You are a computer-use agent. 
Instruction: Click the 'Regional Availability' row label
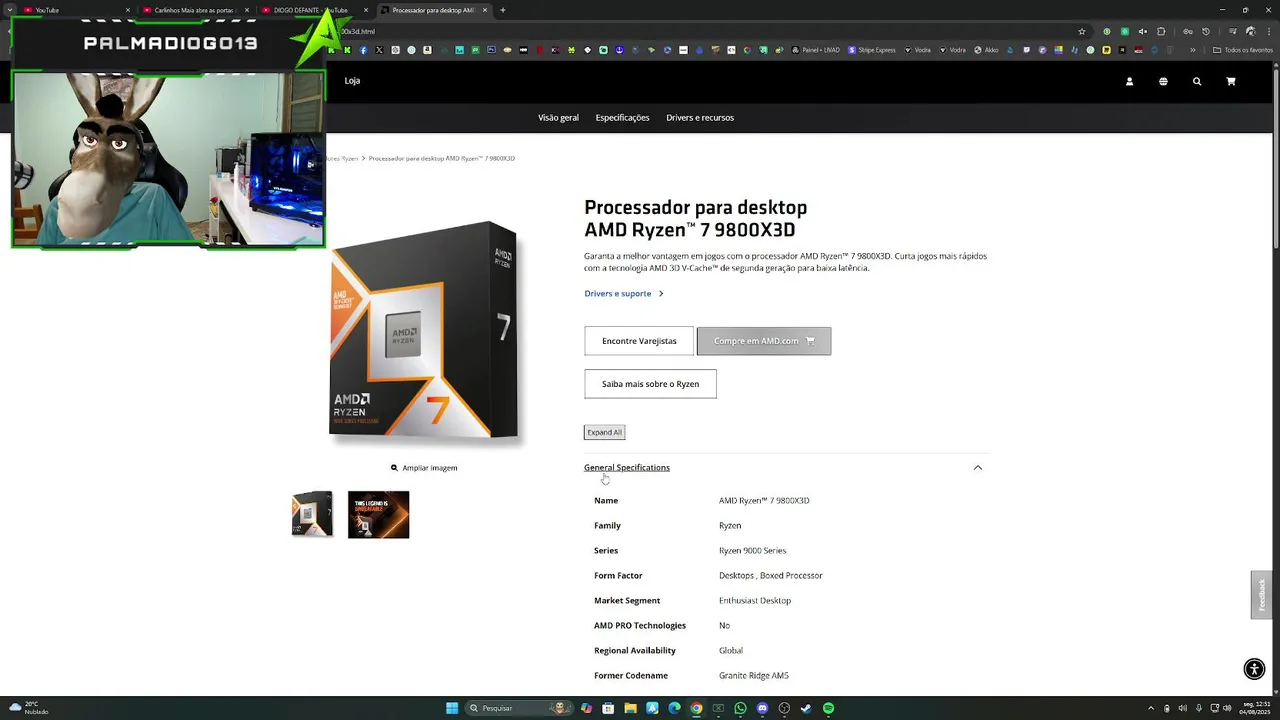coord(635,651)
